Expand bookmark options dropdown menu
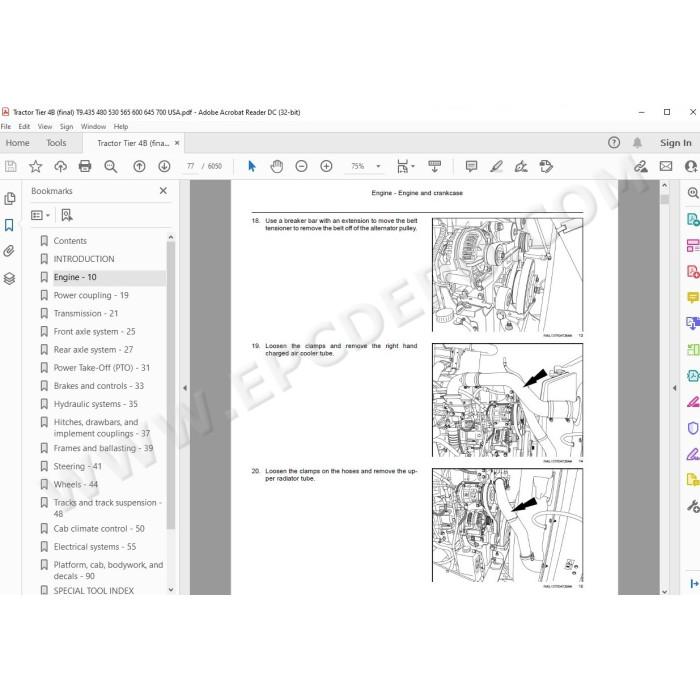This screenshot has height=700, width=700. [41, 216]
